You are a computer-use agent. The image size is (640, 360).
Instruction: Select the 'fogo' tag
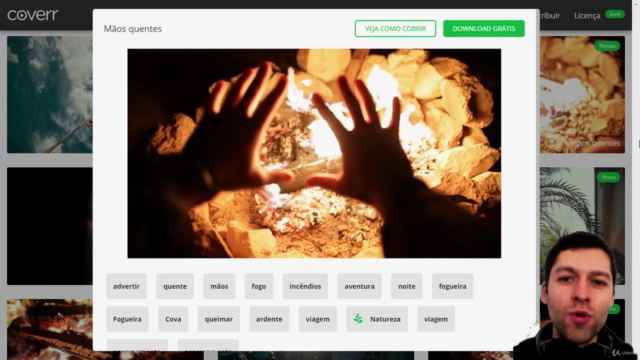[x=259, y=286]
